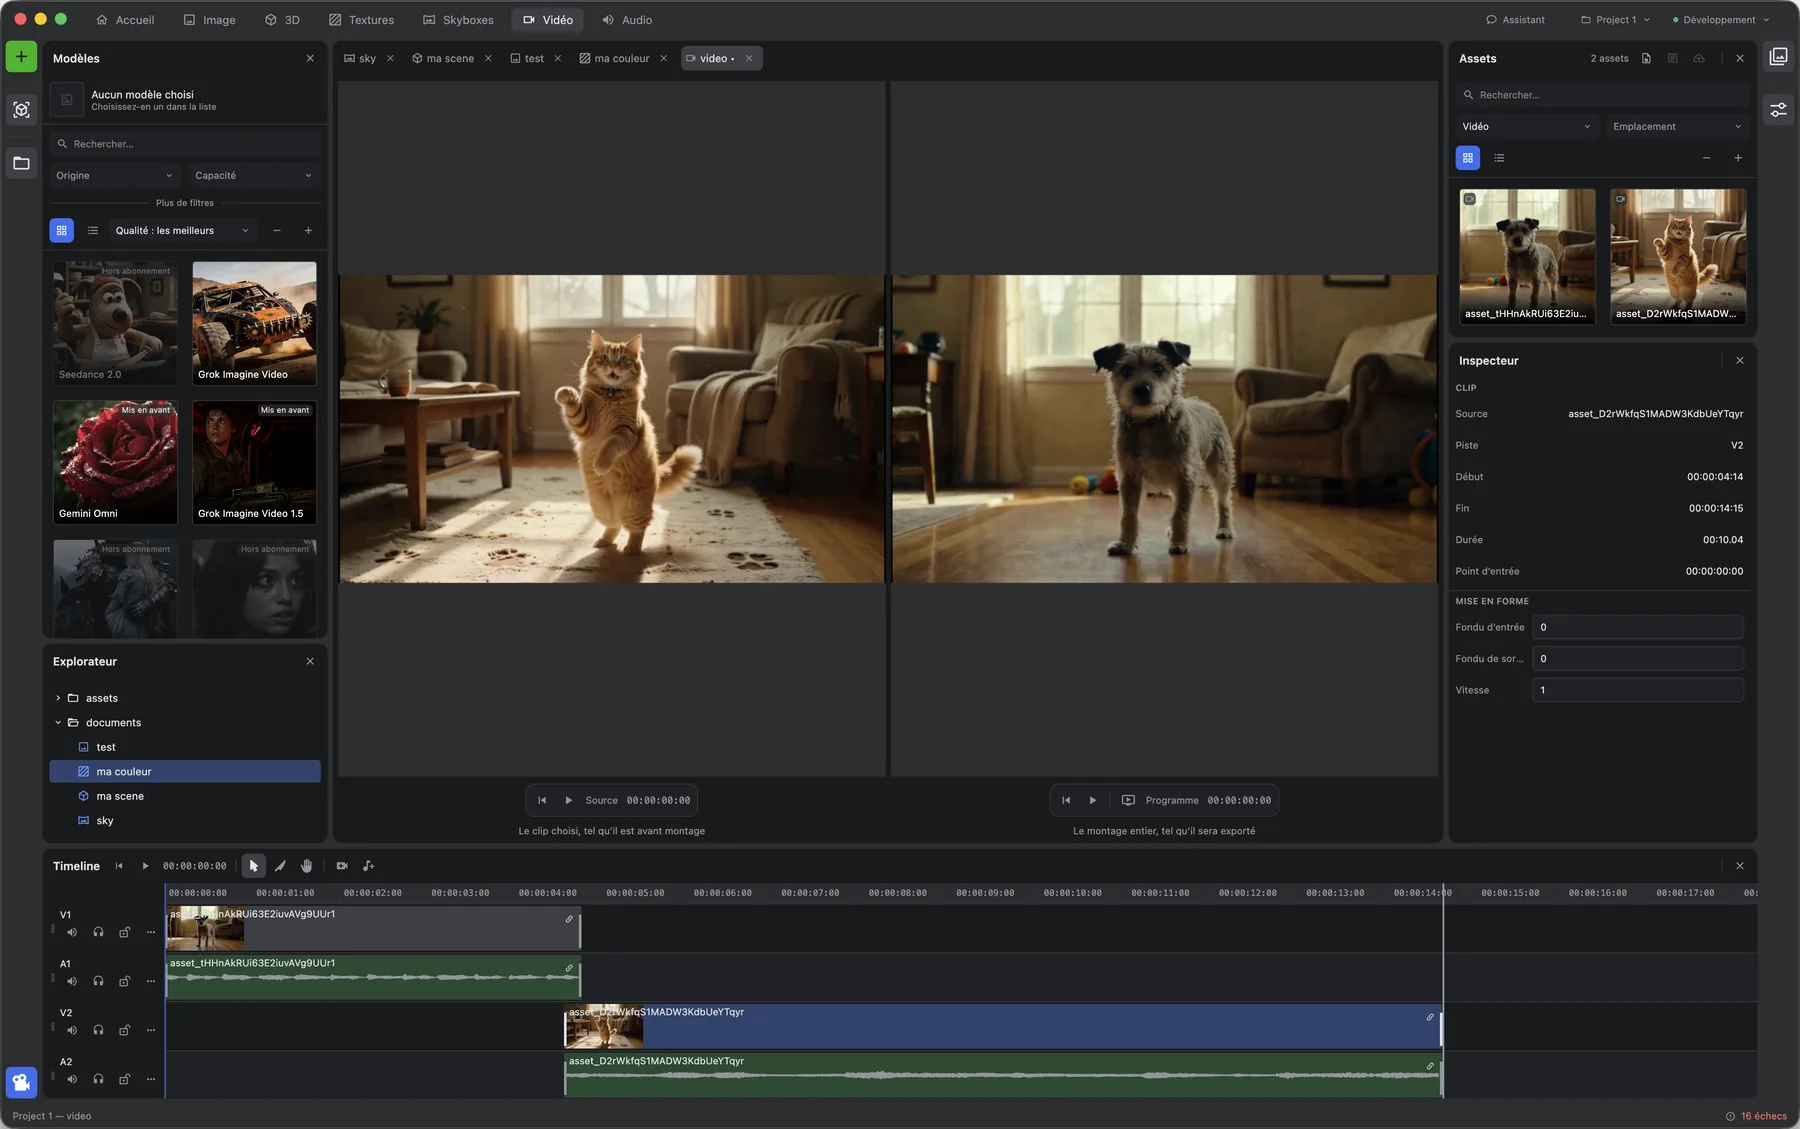Screen dimensions: 1800x1129
Task: Open the Origine filter dropdown
Action: click(114, 176)
